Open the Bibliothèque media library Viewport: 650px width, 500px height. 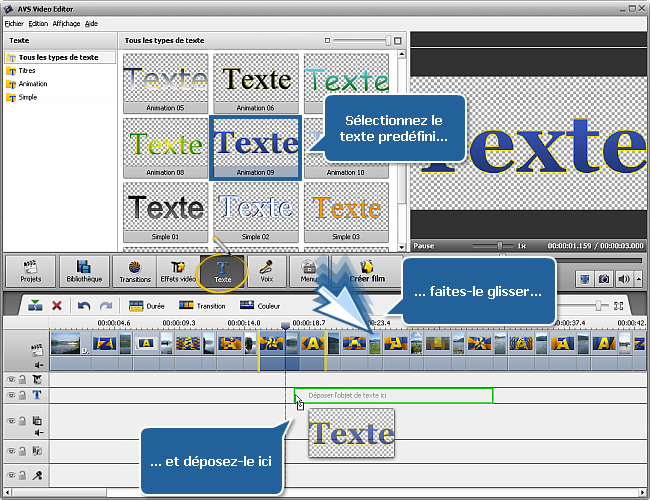coord(85,271)
